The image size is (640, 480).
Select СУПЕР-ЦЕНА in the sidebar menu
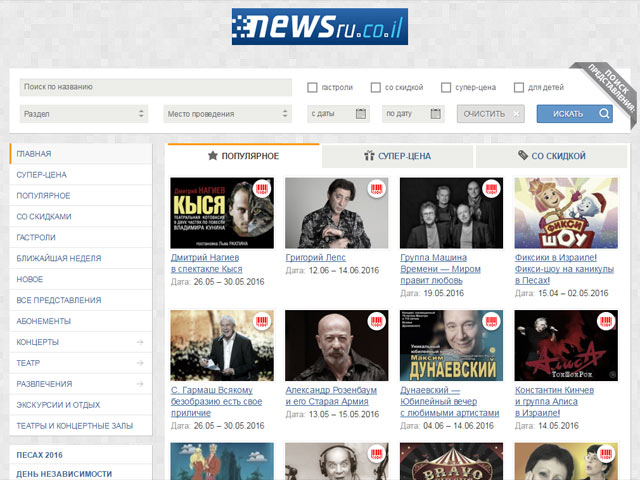pos(81,175)
